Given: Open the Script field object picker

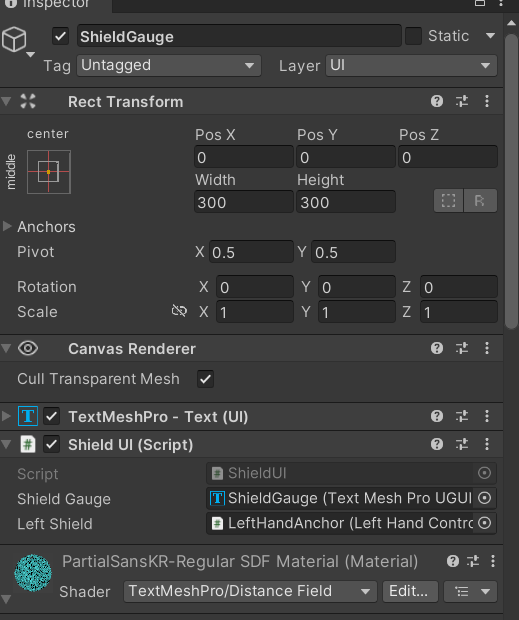Looking at the screenshot, I should point(484,473).
